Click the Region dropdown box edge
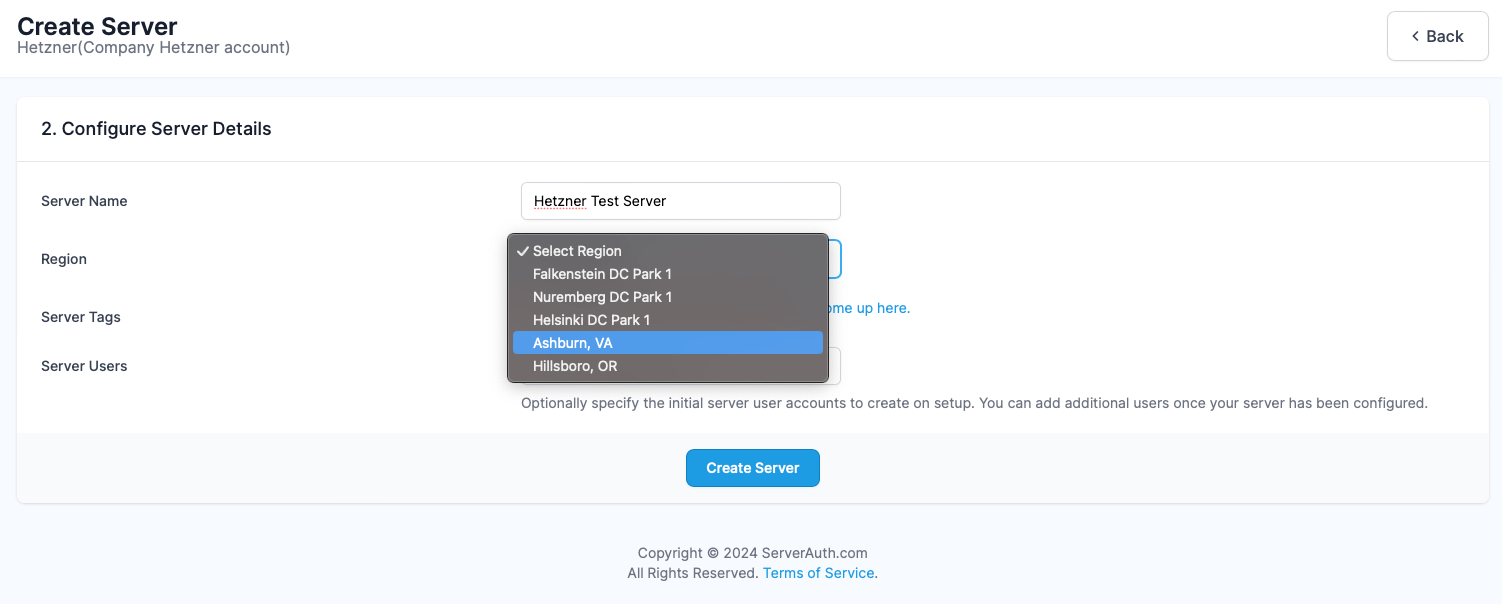This screenshot has width=1502, height=604. tap(835, 259)
